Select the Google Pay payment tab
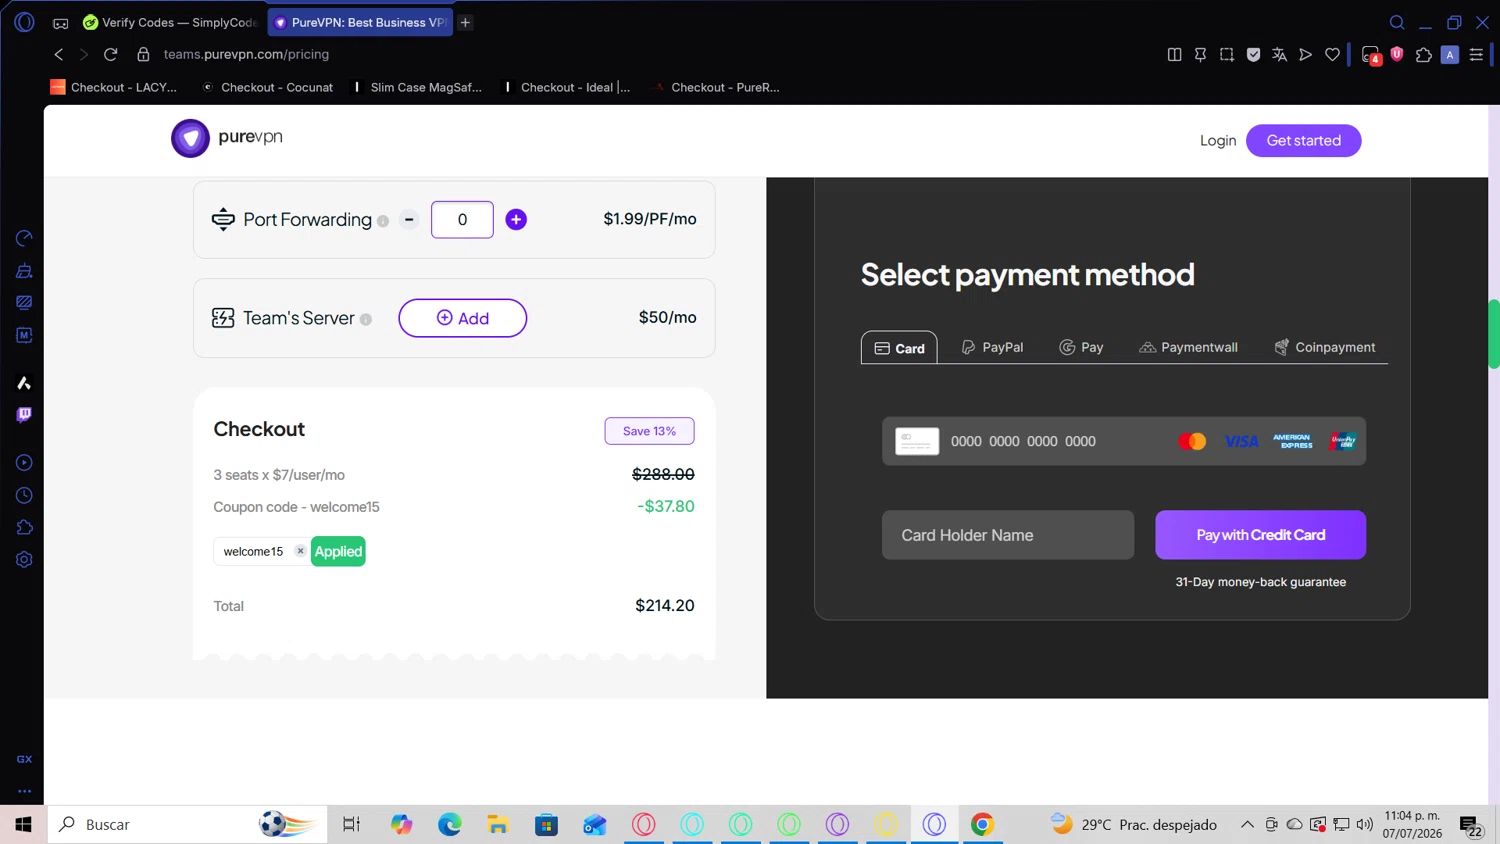Viewport: 1500px width, 844px height. click(1081, 347)
